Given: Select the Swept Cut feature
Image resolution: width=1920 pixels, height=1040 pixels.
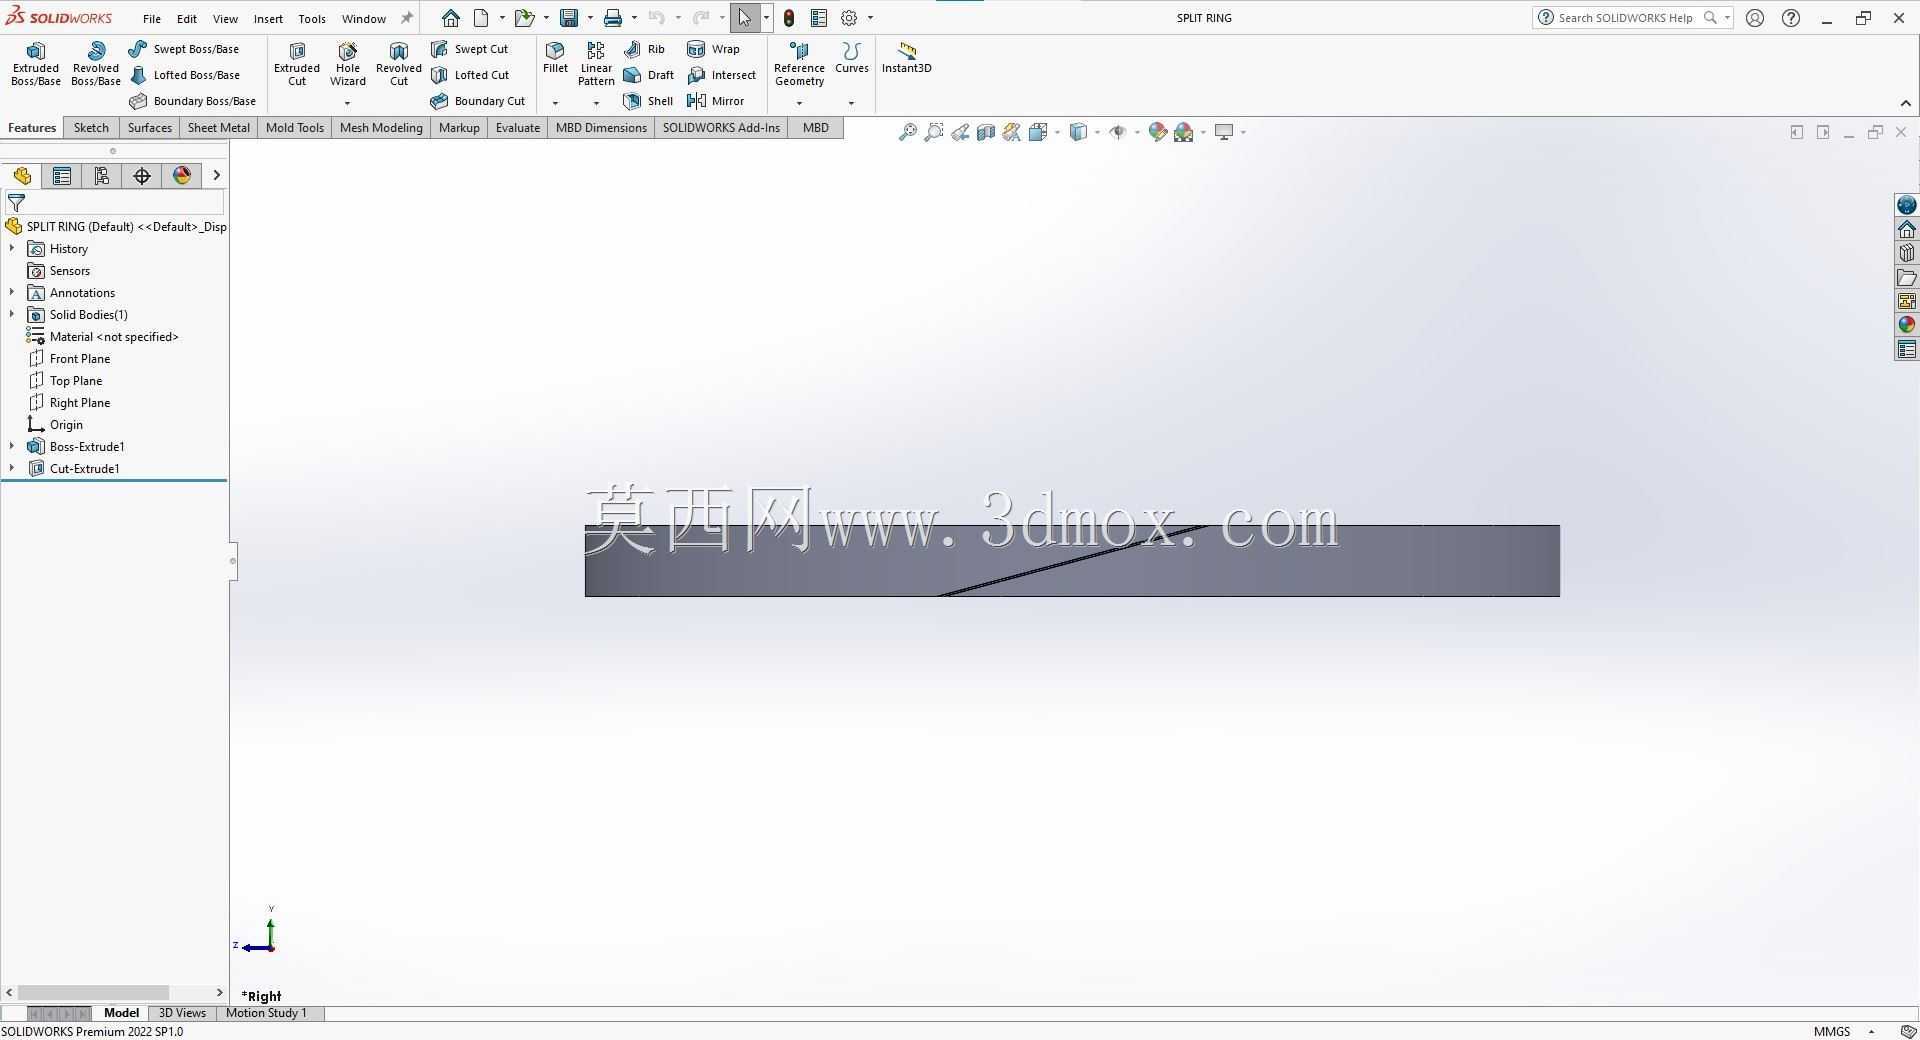Looking at the screenshot, I should [469, 49].
